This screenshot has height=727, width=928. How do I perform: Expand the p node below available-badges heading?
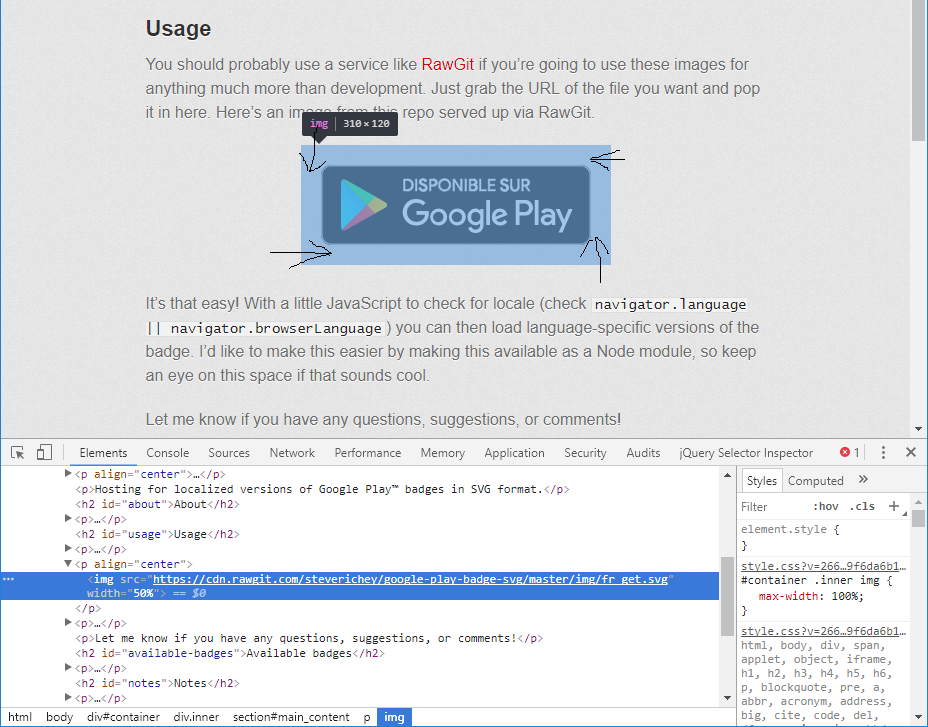[x=68, y=668]
